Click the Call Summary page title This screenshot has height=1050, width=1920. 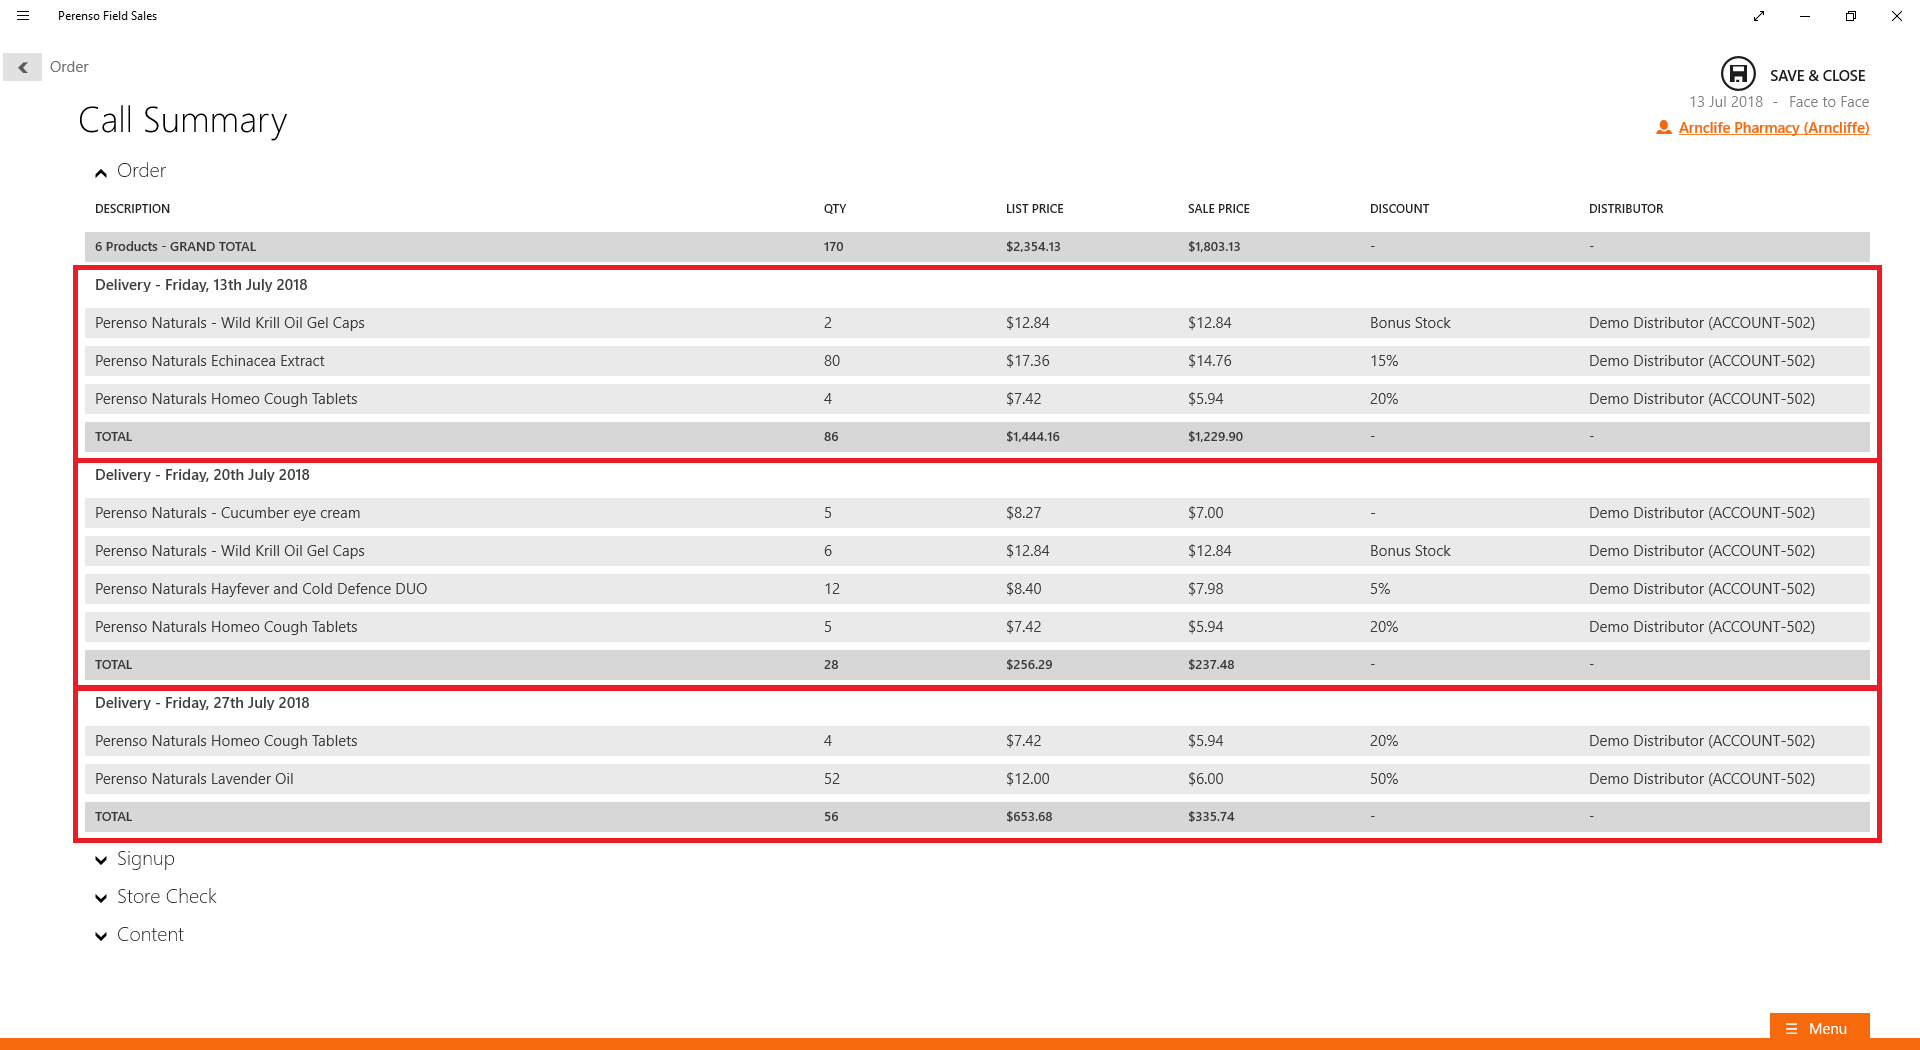pos(183,120)
